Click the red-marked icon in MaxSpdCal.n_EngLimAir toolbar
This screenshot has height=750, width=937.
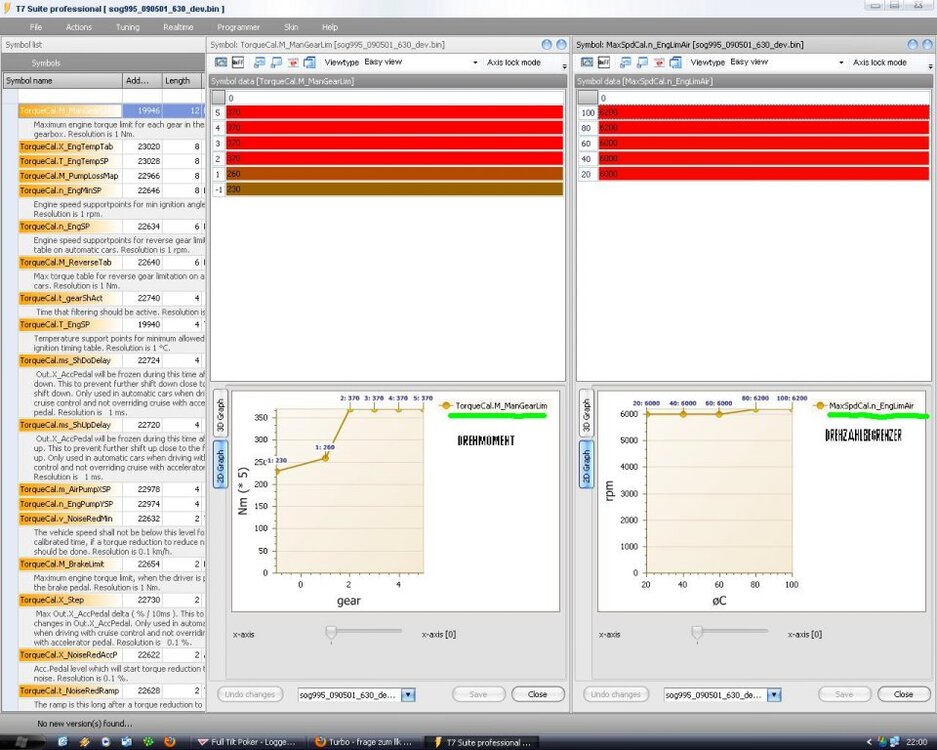(659, 62)
